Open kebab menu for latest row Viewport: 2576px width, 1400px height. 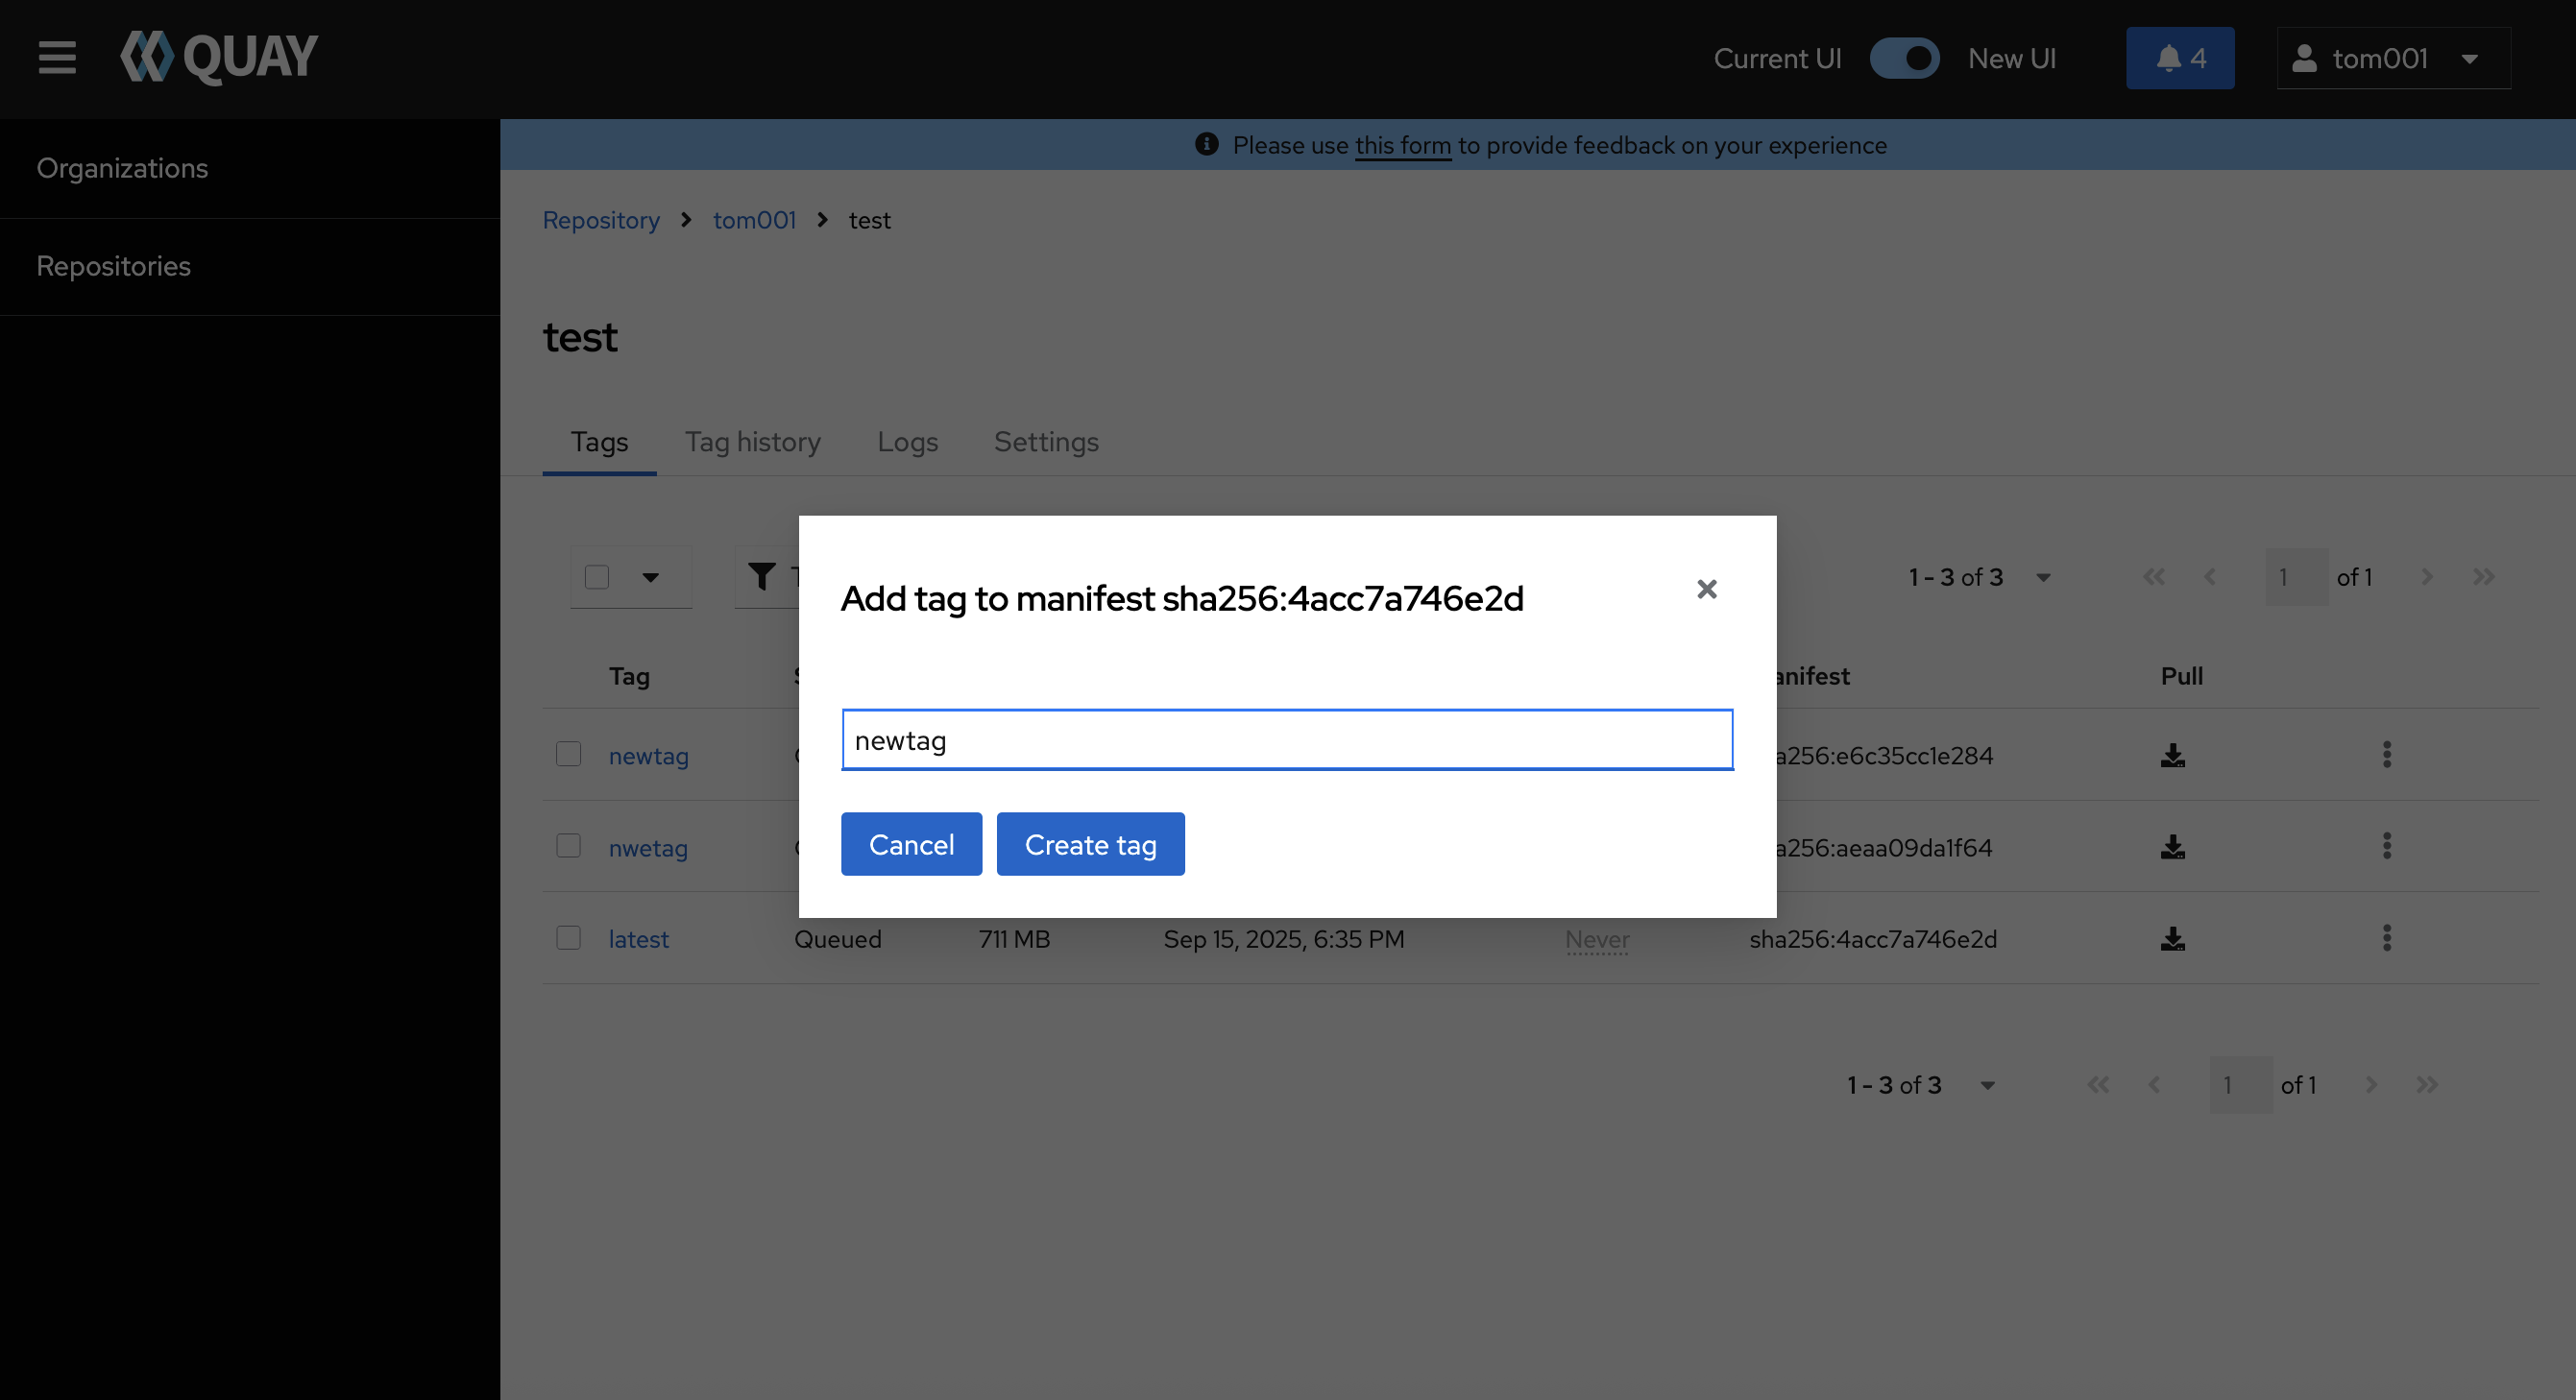(x=2386, y=938)
